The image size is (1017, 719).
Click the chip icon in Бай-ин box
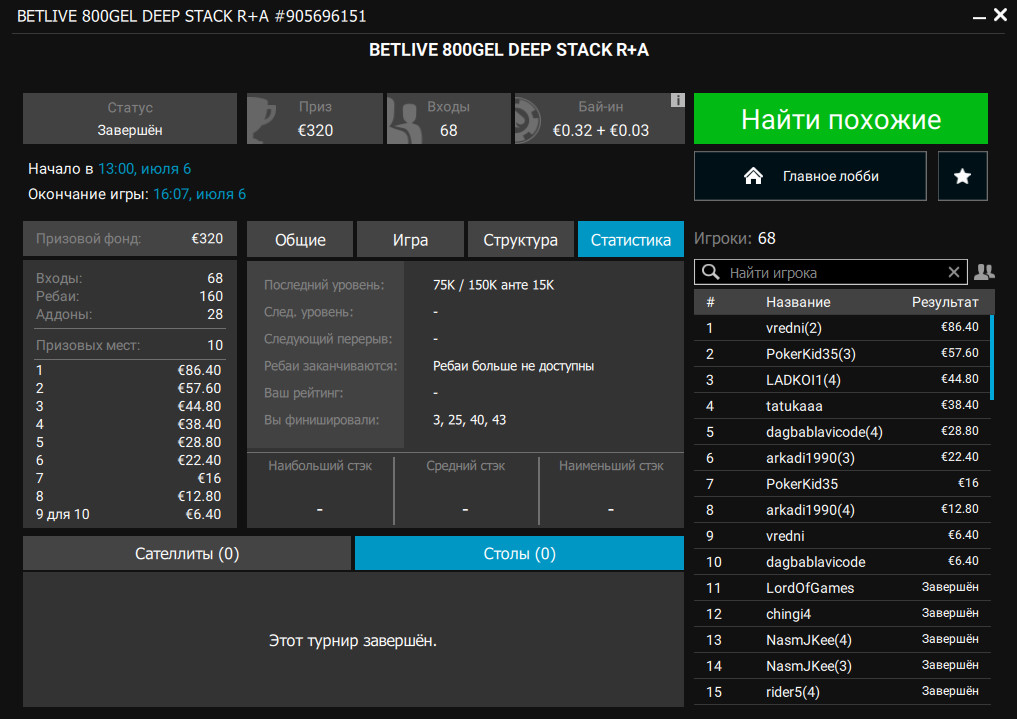pos(533,119)
